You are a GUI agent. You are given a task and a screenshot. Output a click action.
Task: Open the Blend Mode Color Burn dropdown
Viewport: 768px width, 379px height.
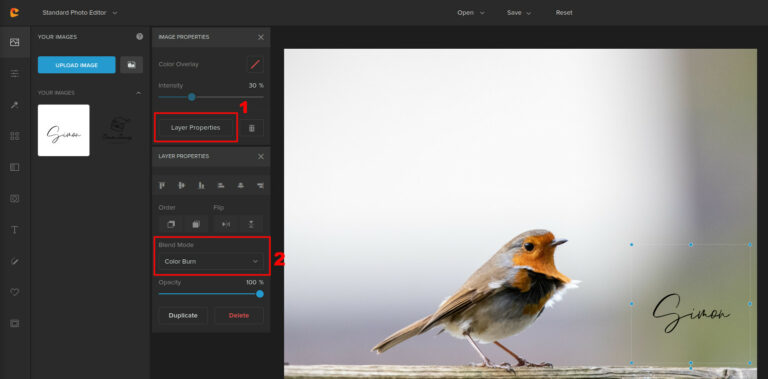211,261
